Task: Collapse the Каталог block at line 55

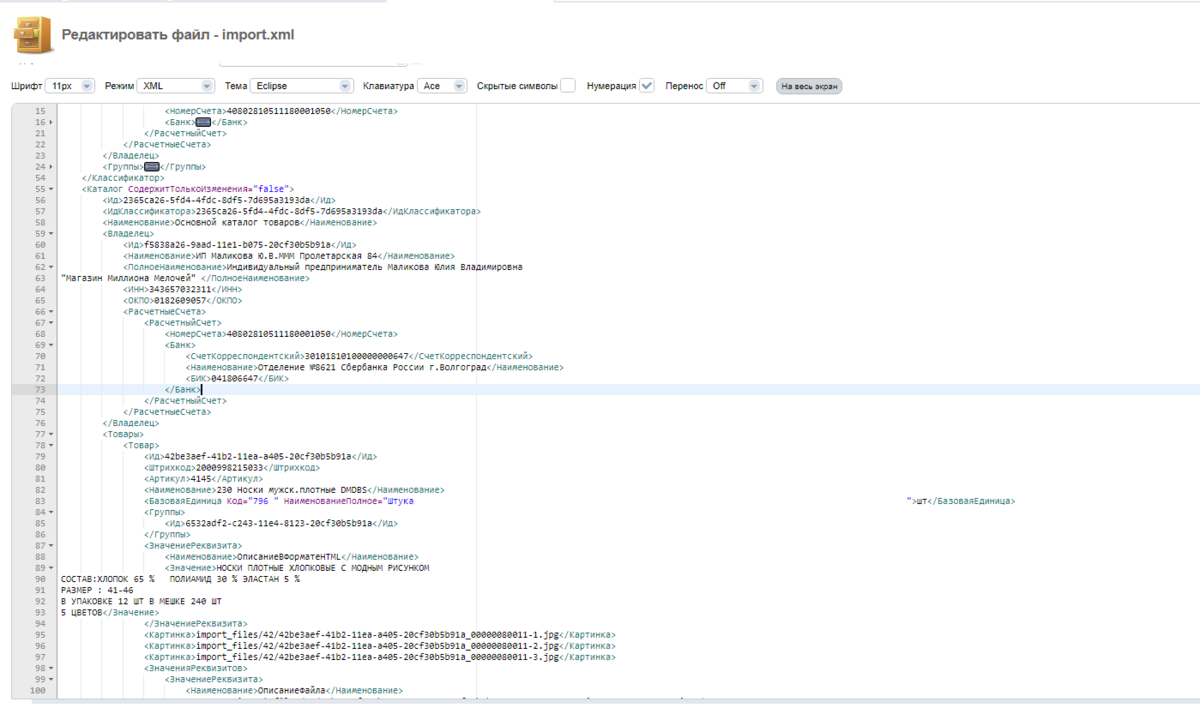Action: tap(51, 188)
